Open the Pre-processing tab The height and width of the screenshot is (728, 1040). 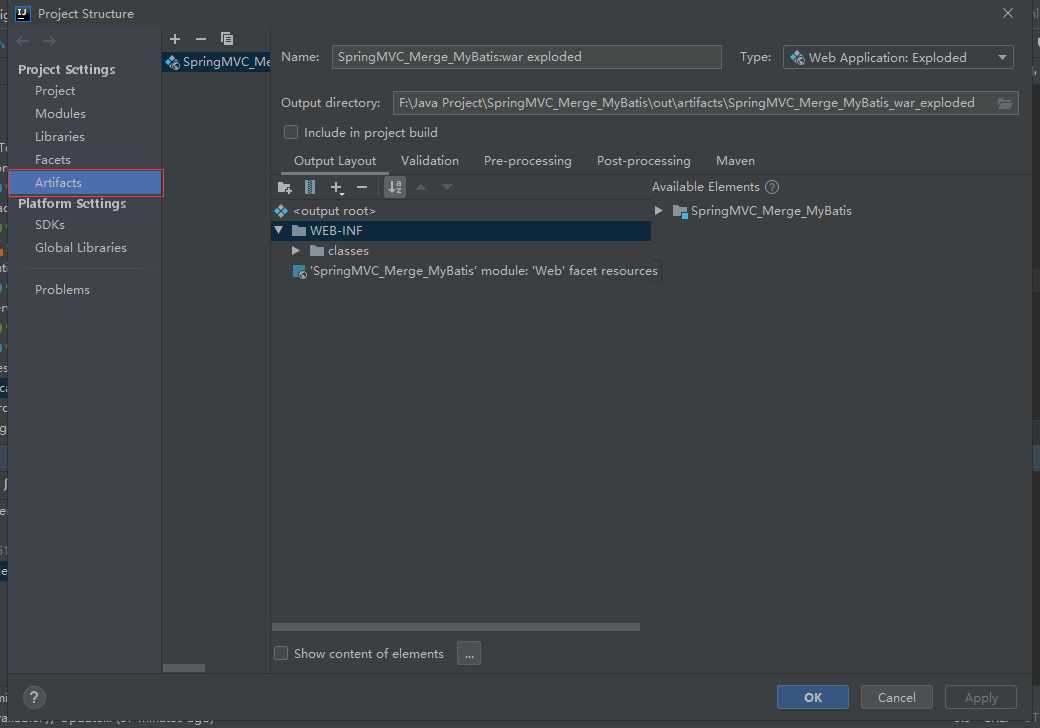527,161
